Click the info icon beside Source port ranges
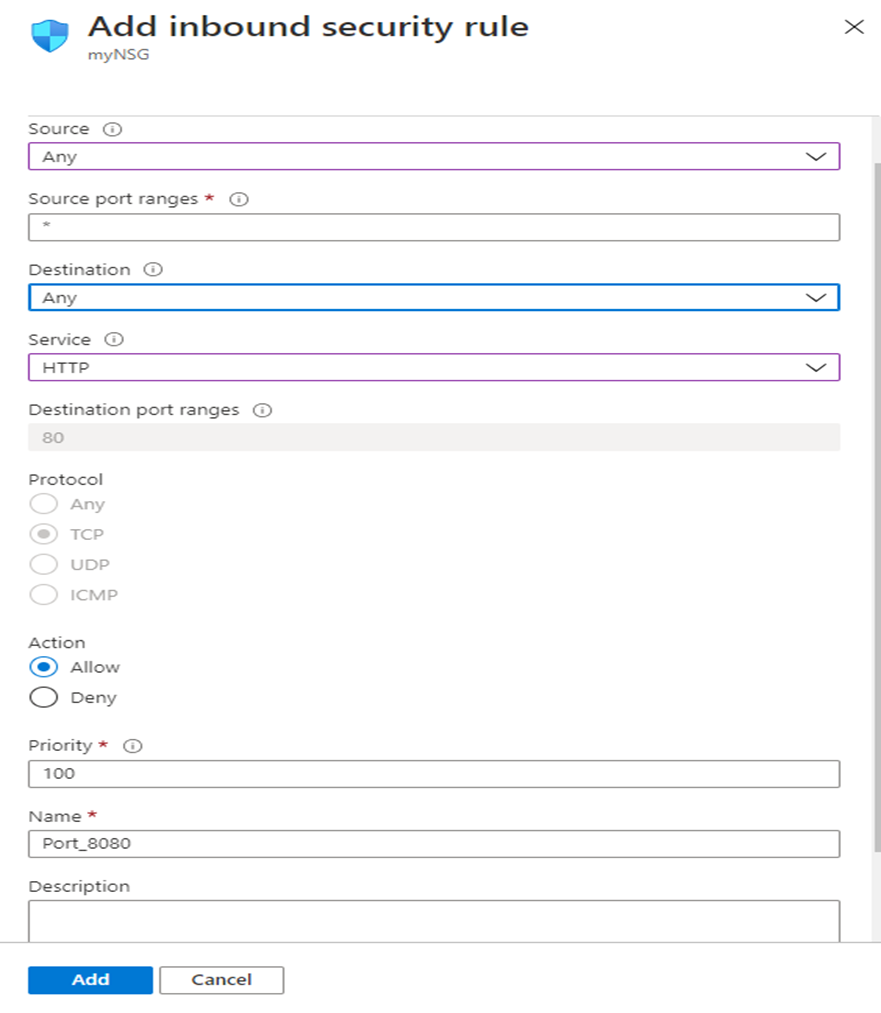Screen dimensions: 881x1013 pos(238,199)
